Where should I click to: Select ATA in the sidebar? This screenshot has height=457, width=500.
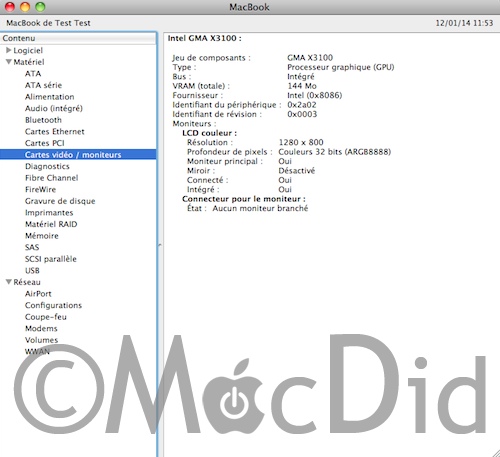pyautogui.click(x=33, y=74)
